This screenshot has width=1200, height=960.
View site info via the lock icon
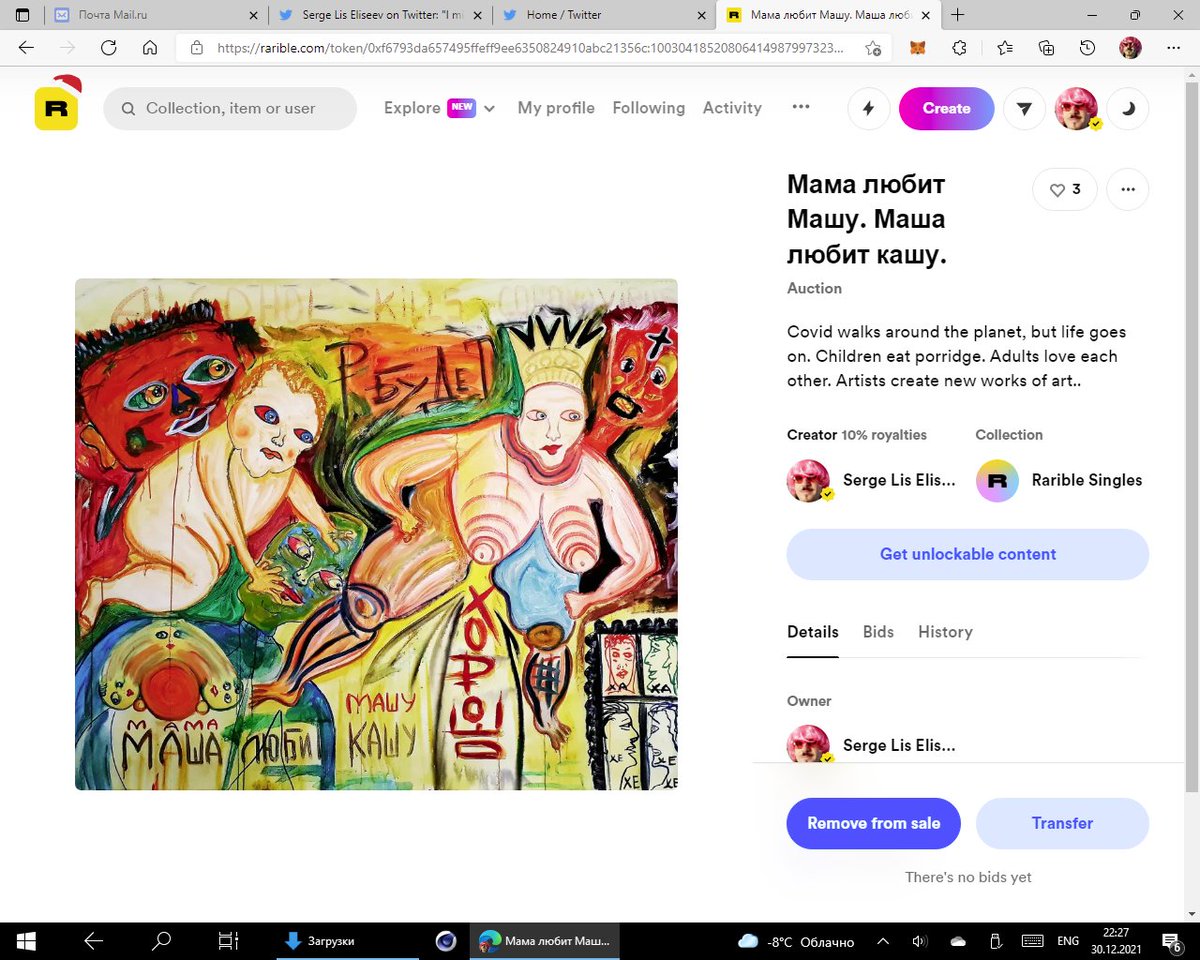[x=197, y=47]
